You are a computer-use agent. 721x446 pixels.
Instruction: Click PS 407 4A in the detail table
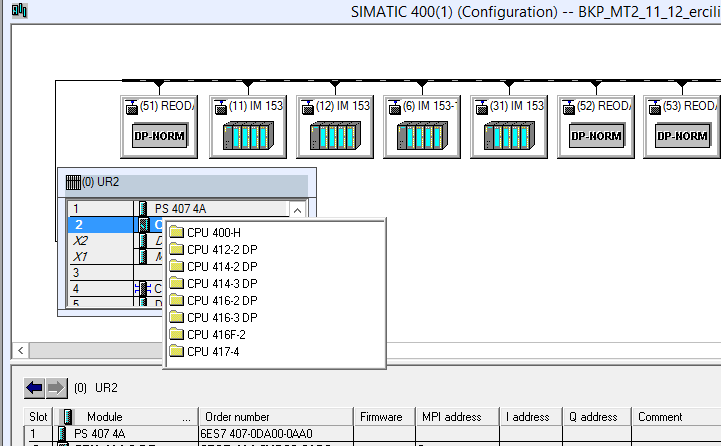(x=99, y=434)
